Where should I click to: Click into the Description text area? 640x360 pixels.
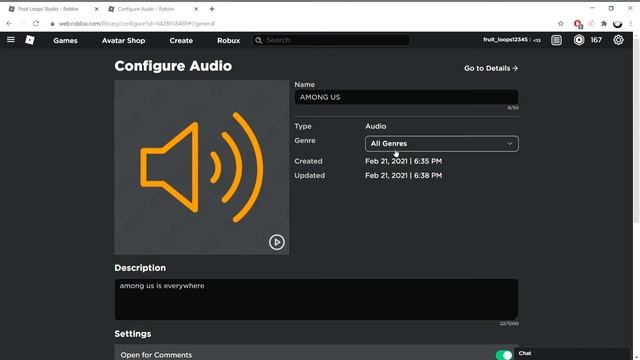coord(316,299)
